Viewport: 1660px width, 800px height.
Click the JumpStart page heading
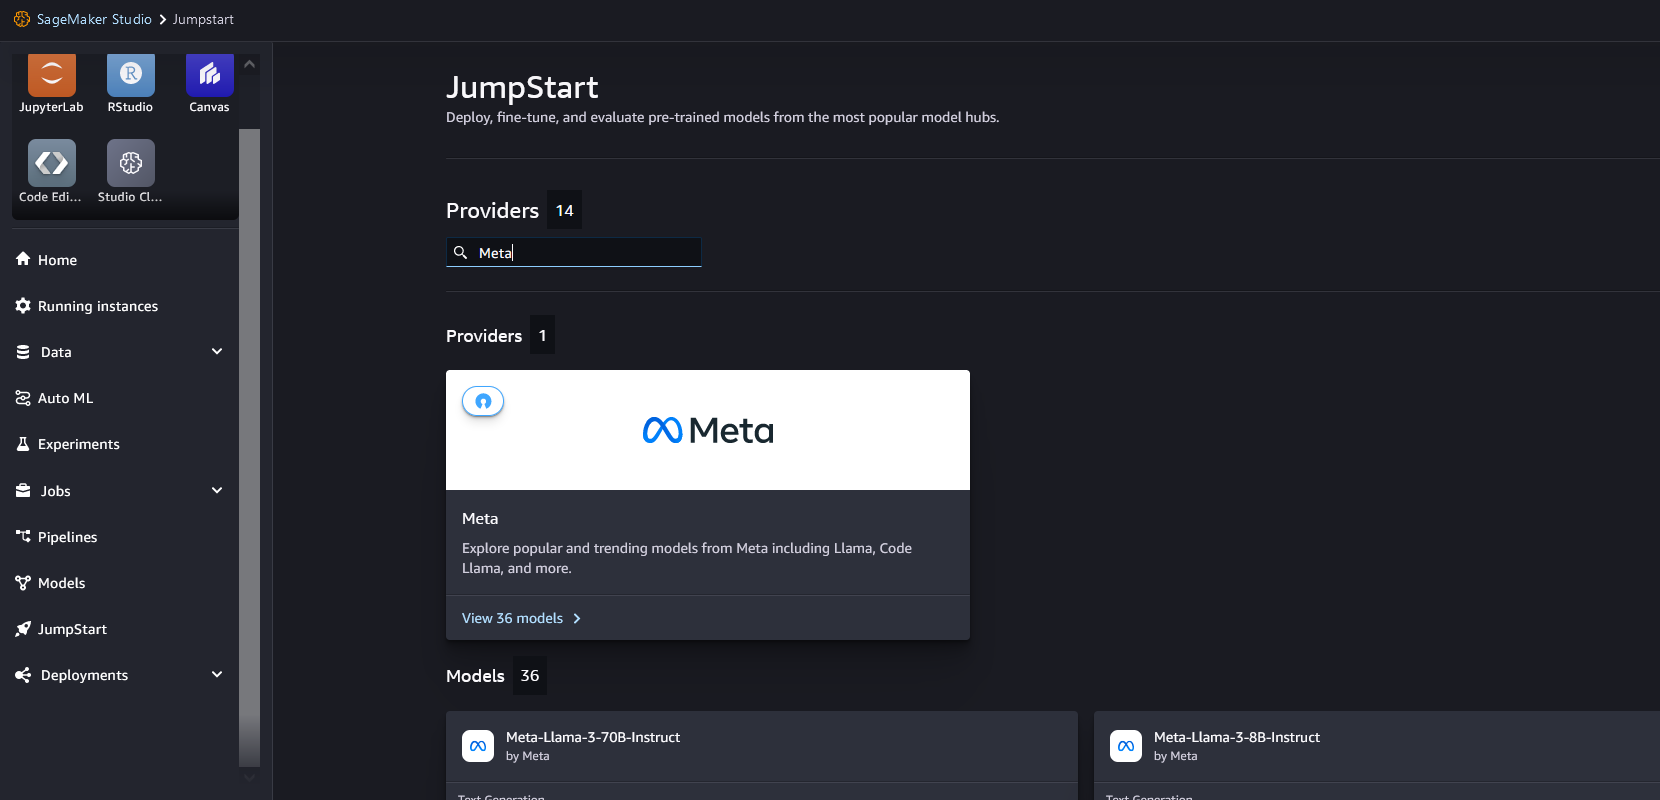point(522,87)
